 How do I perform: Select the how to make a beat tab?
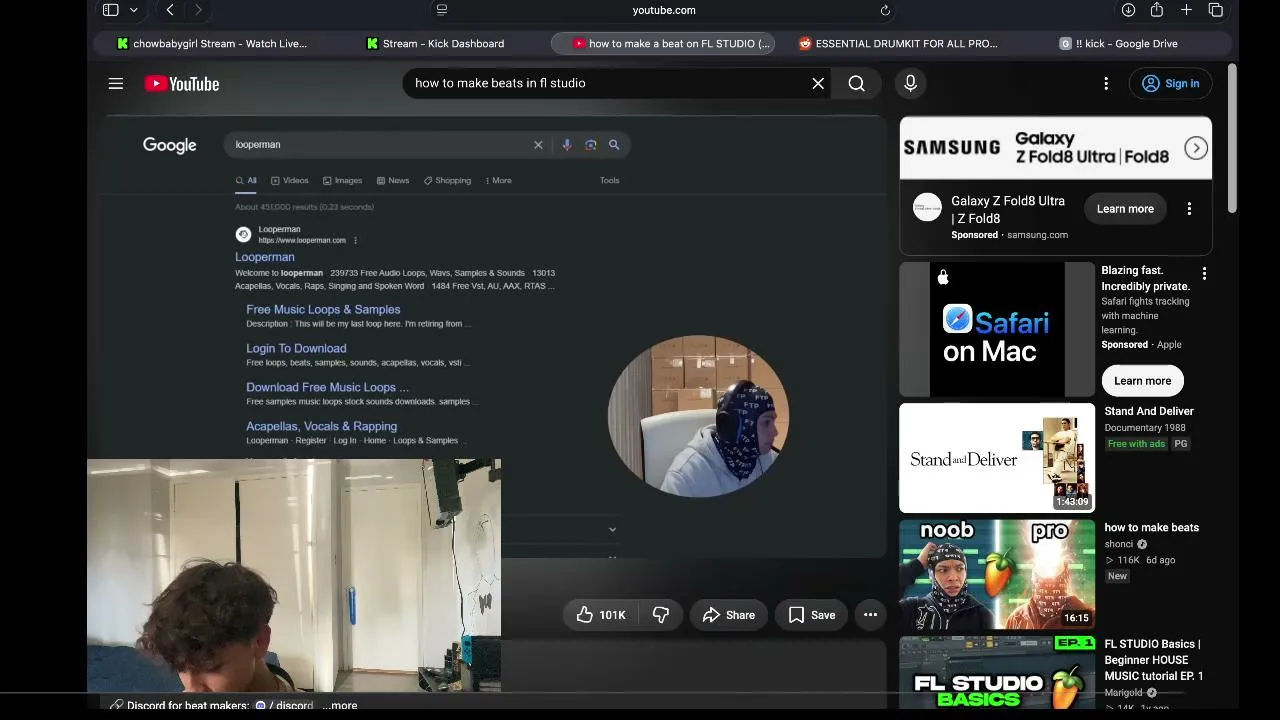pyautogui.click(x=663, y=44)
